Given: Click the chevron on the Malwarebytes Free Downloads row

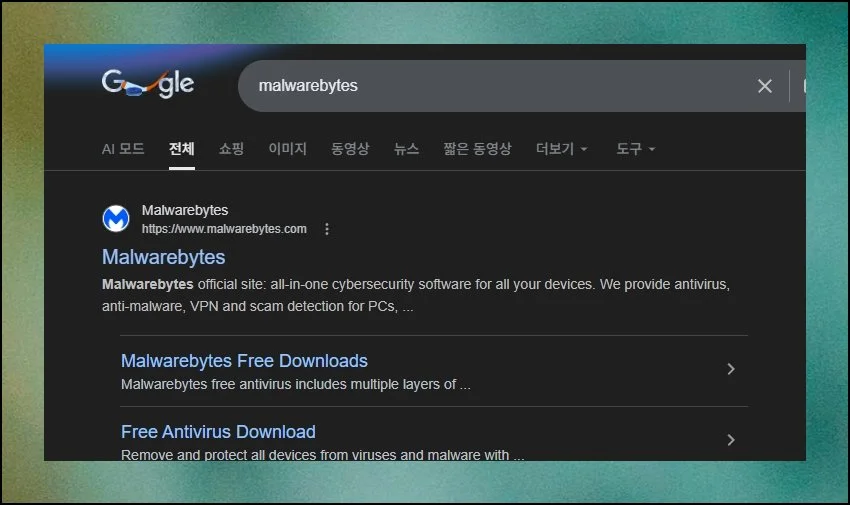Looking at the screenshot, I should (731, 369).
